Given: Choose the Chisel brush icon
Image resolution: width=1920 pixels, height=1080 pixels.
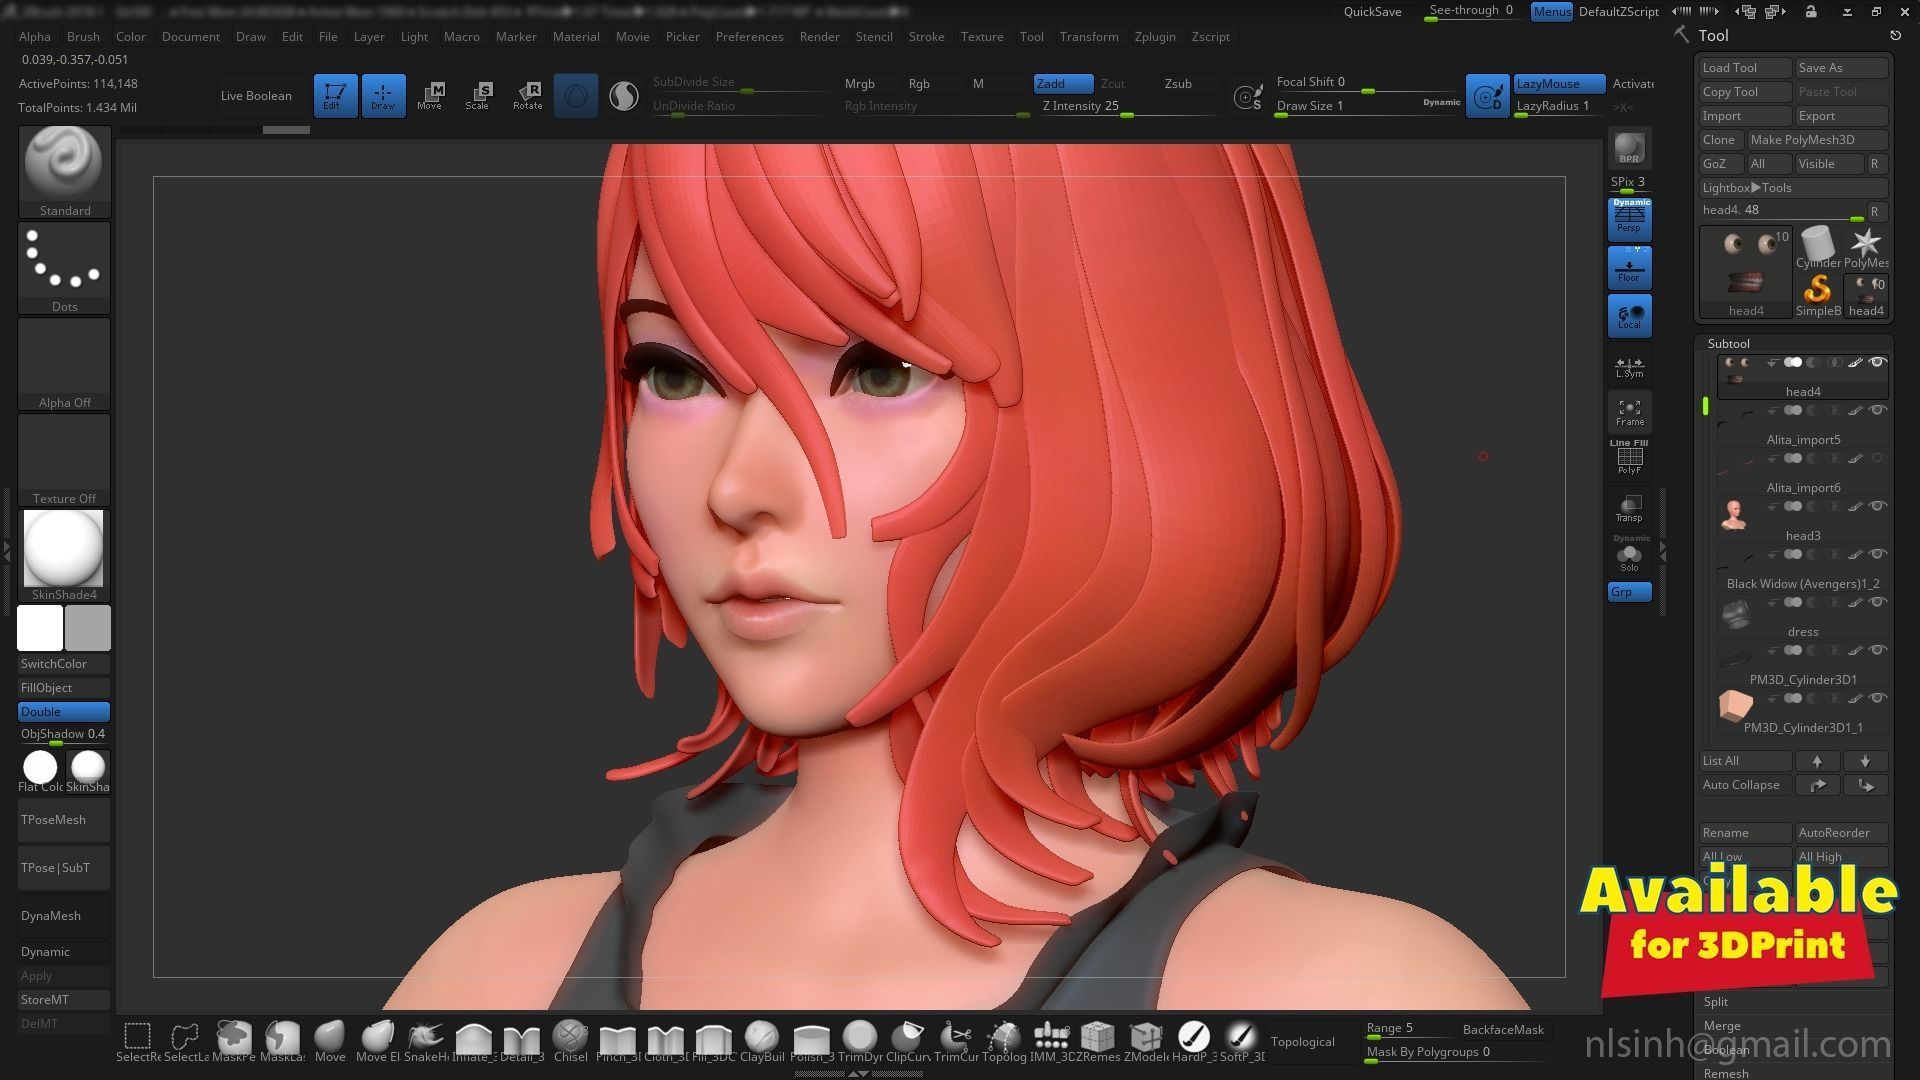Looking at the screenshot, I should click(570, 1039).
